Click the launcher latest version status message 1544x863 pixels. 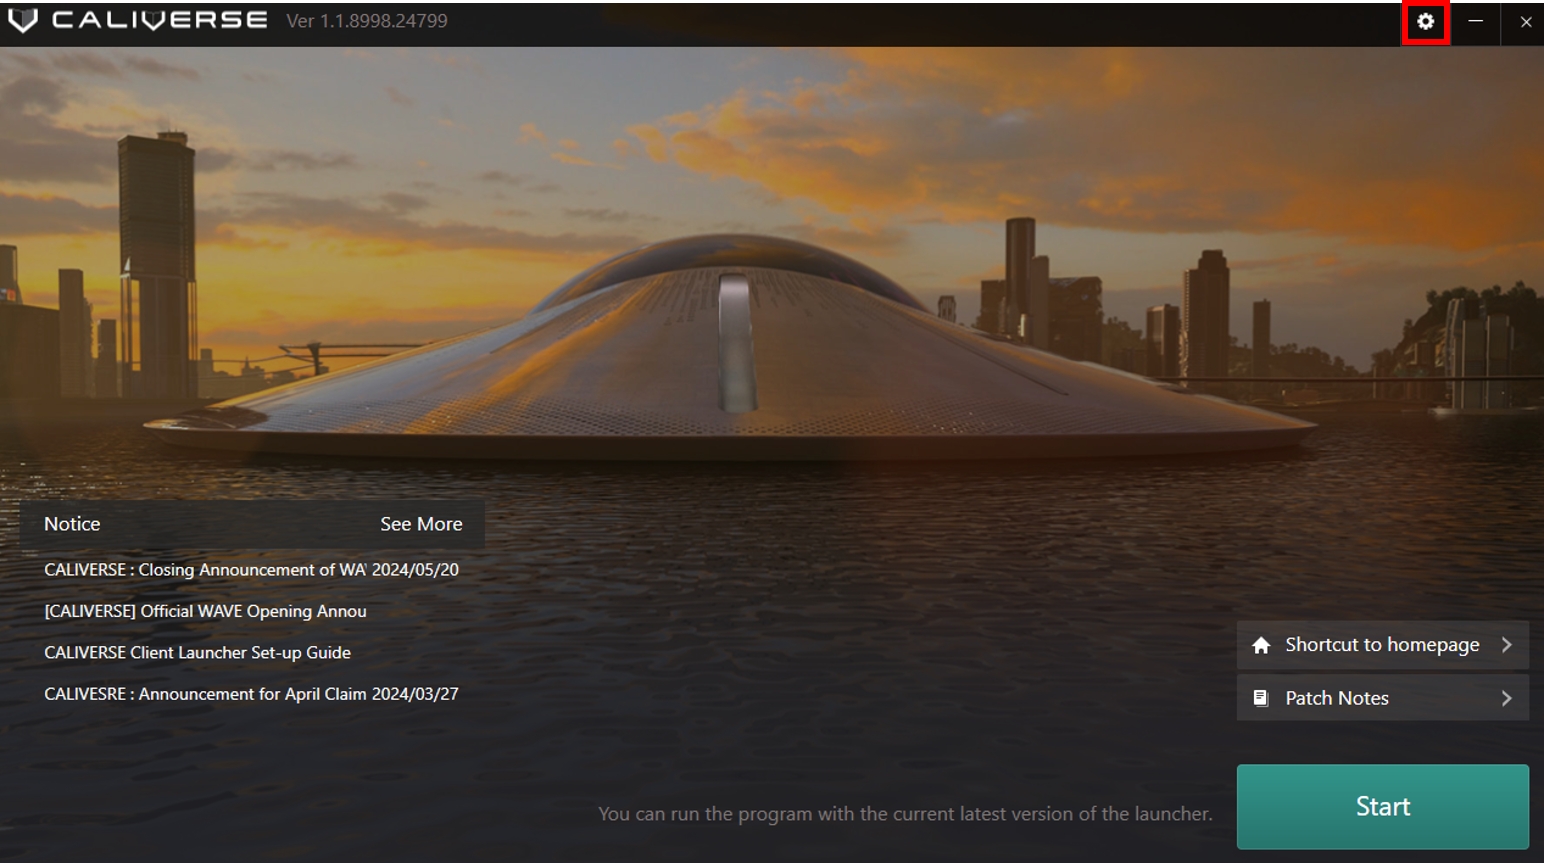pyautogui.click(x=904, y=814)
